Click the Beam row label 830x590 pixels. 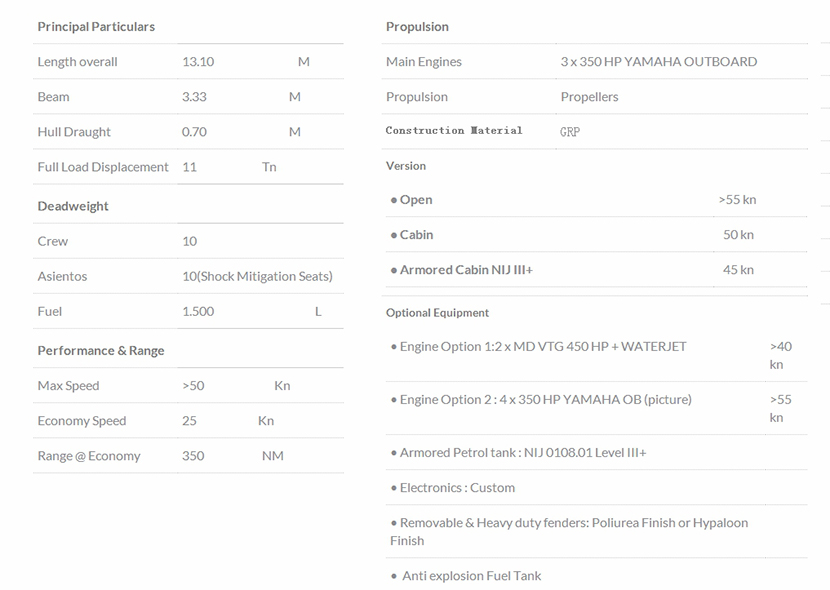pos(54,97)
